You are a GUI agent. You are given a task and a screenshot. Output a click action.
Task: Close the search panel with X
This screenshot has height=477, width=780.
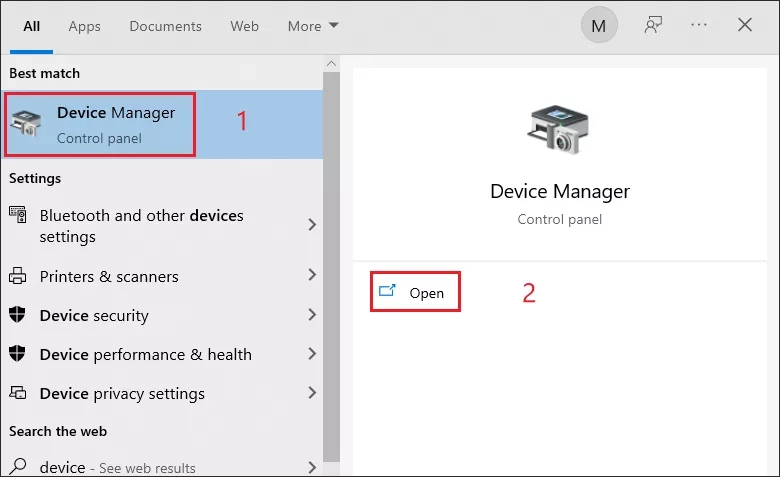(745, 25)
